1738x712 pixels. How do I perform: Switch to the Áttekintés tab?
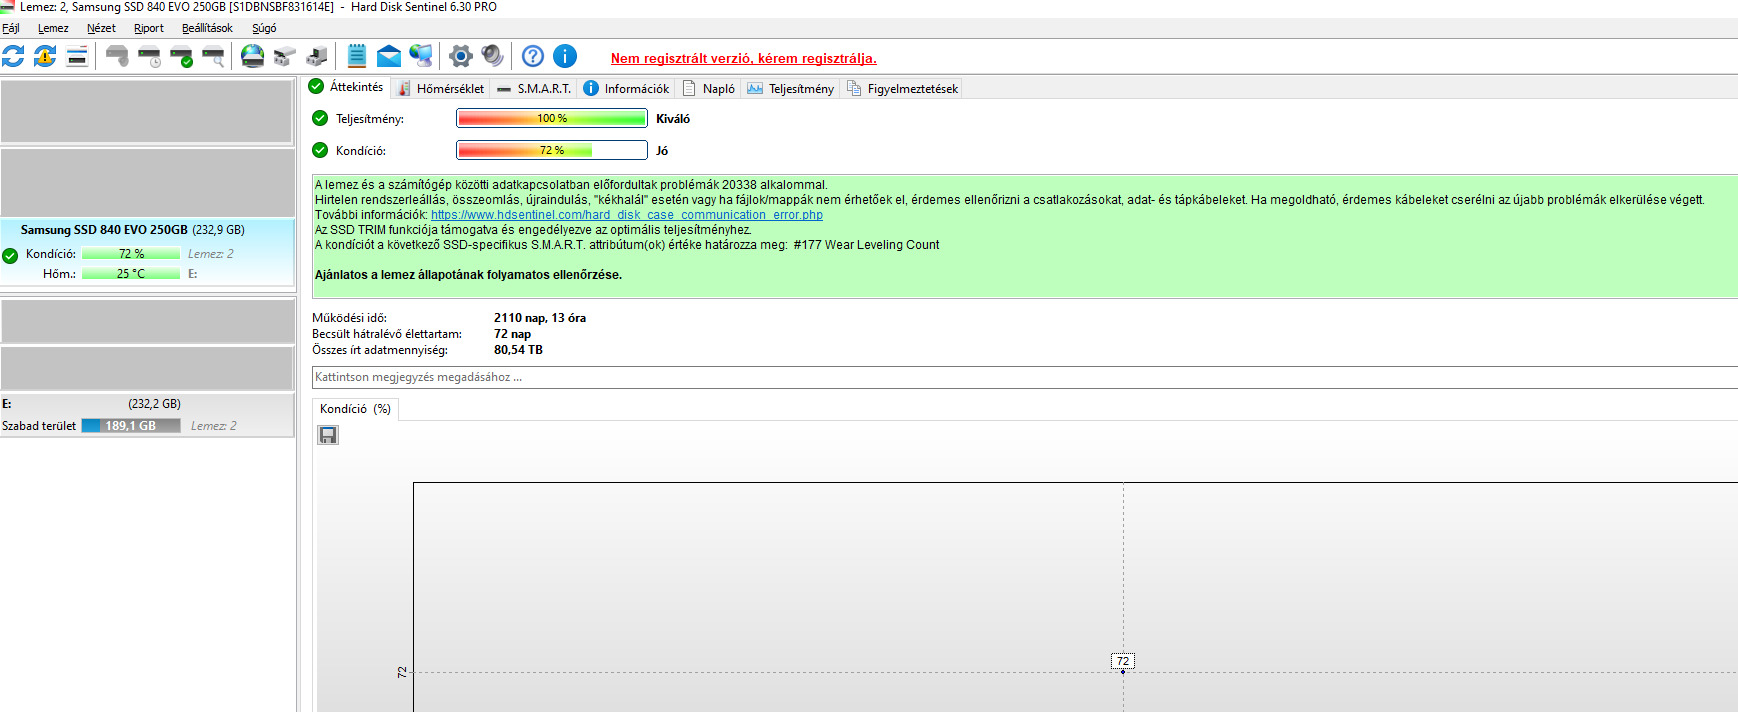pyautogui.click(x=347, y=87)
